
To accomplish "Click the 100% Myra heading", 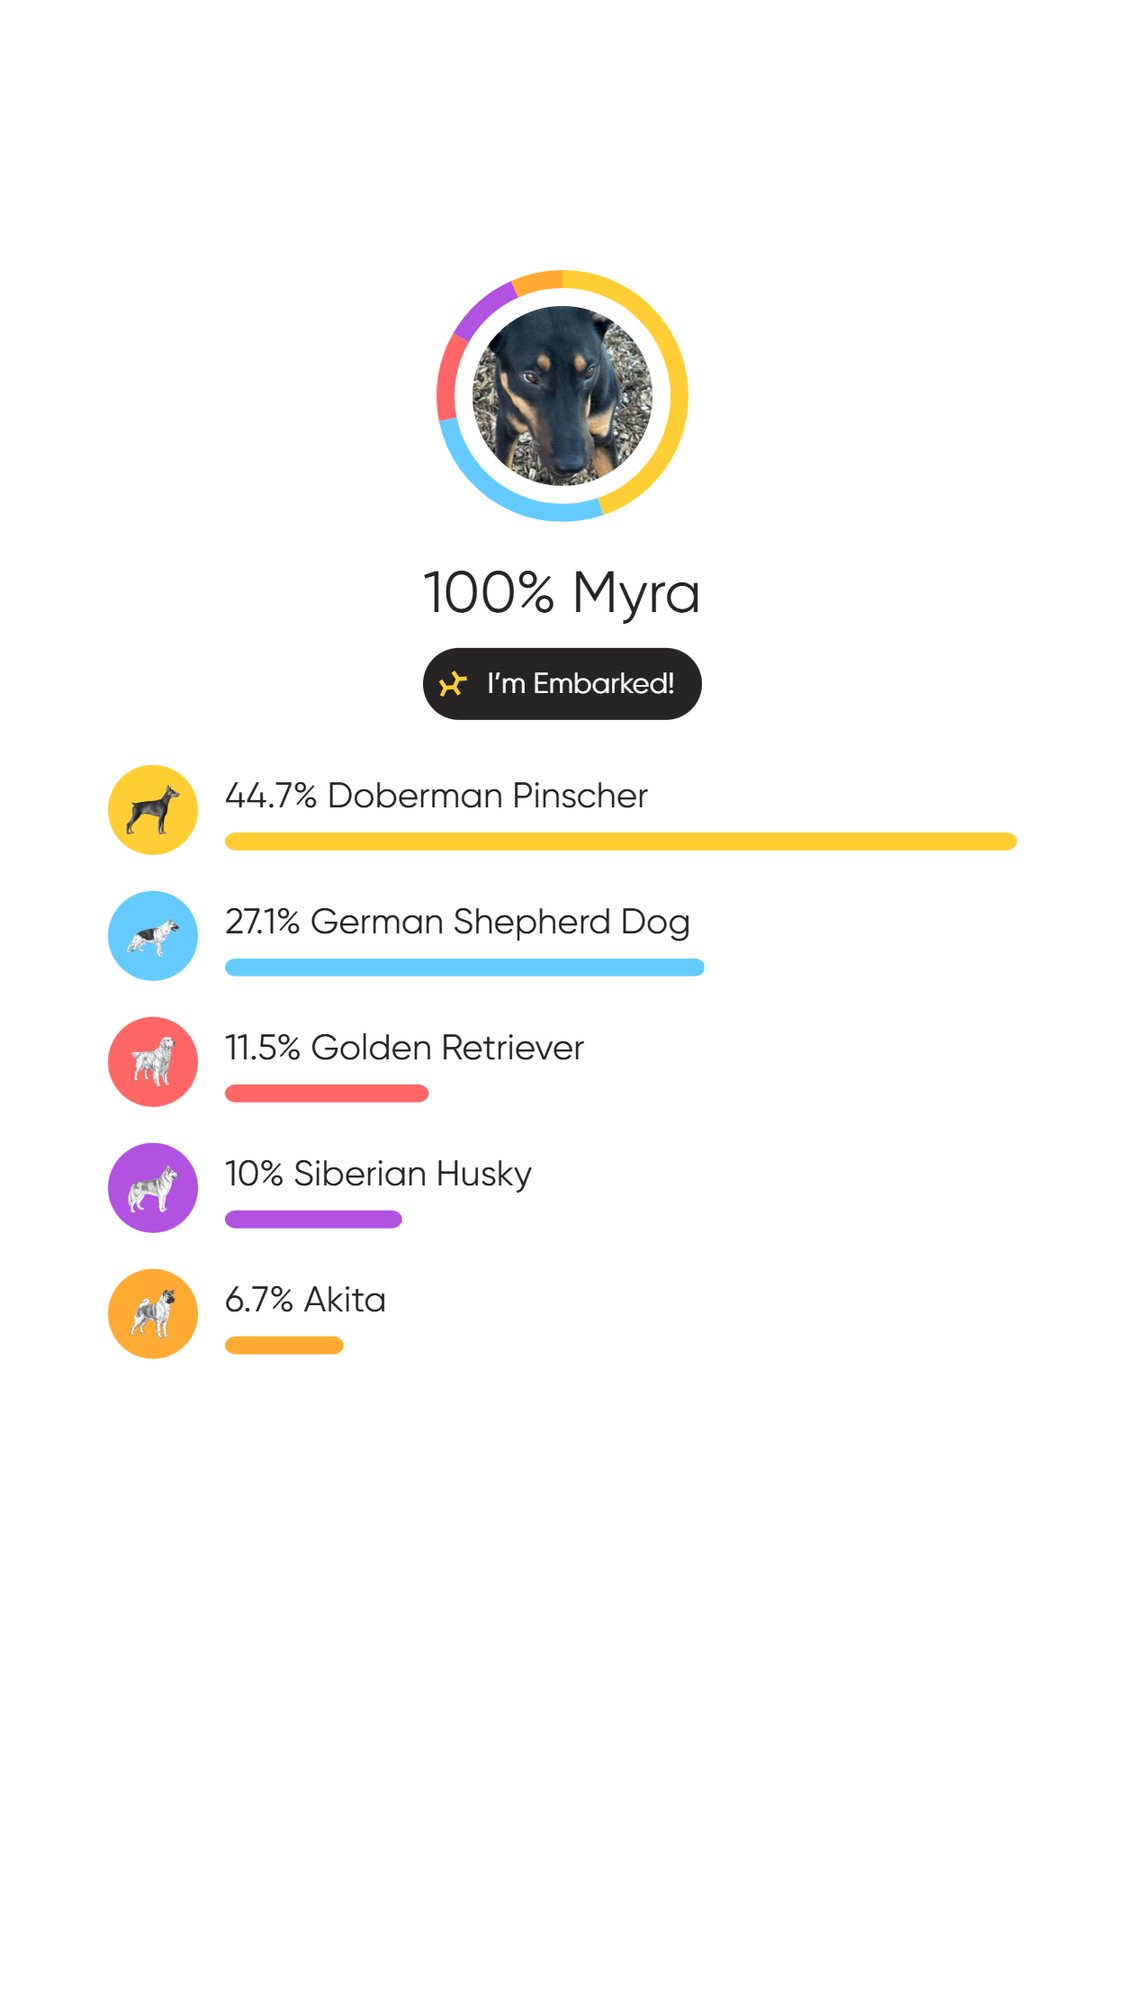I will [x=562, y=592].
